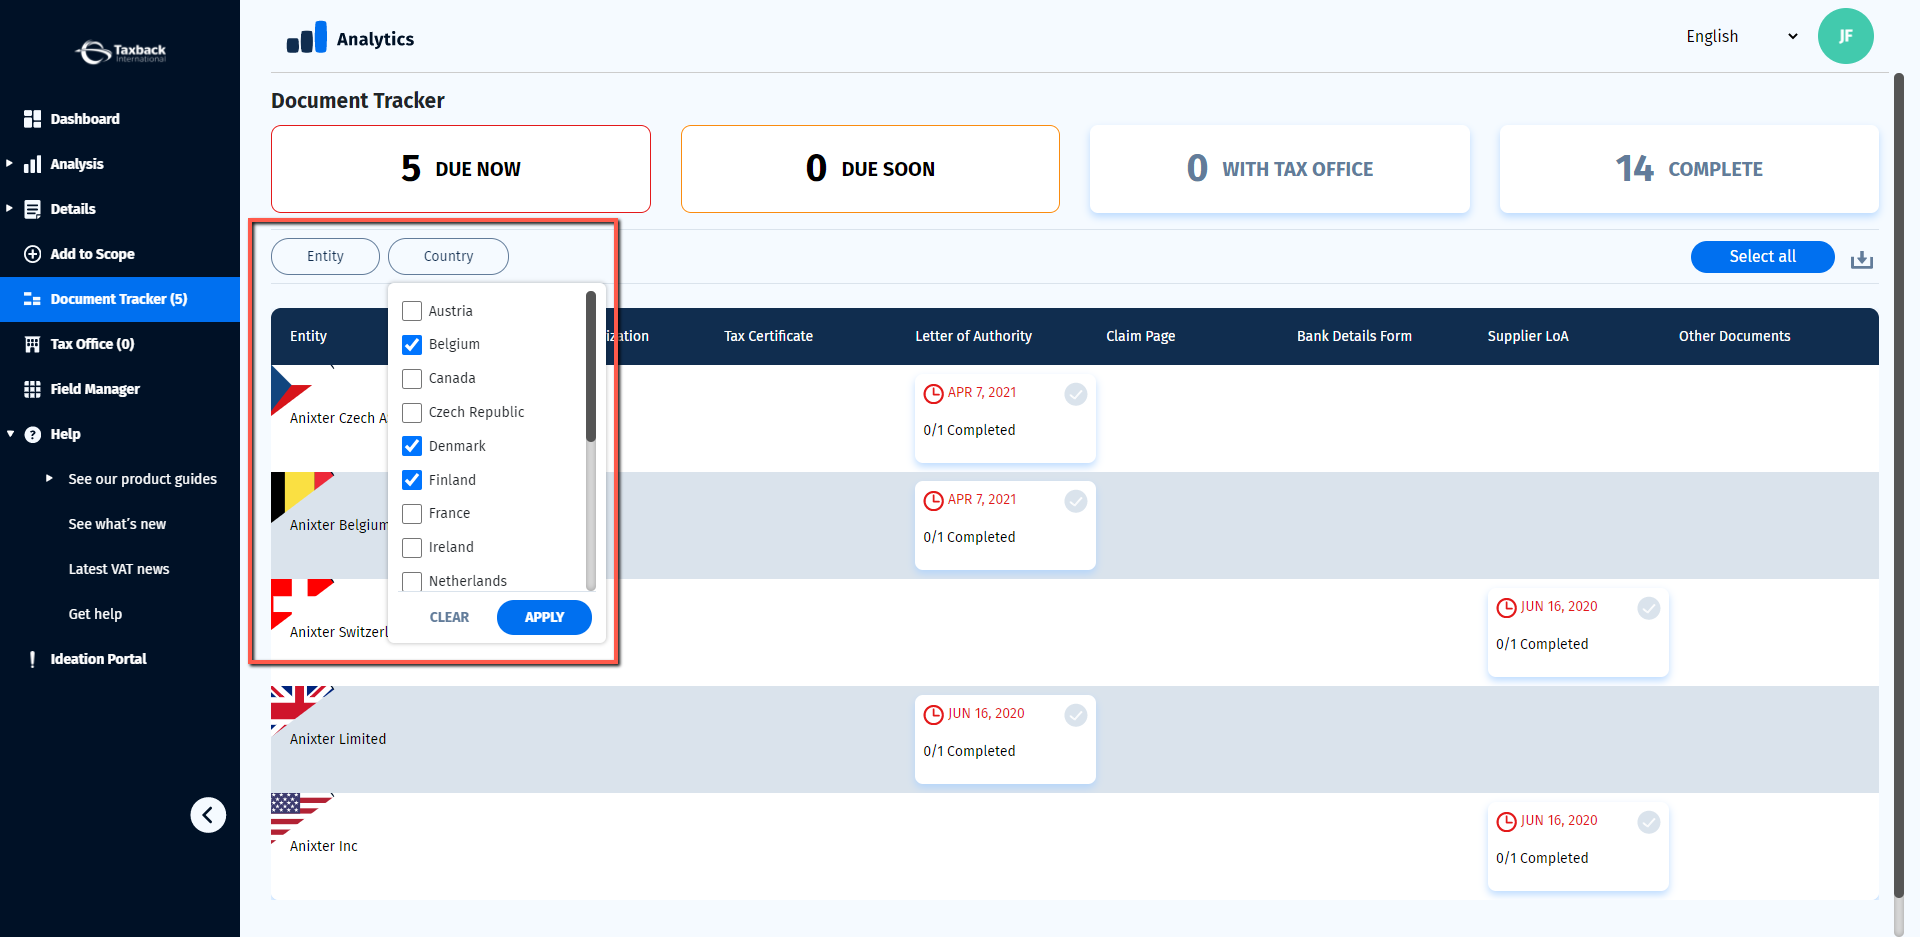Click Anixter Inc Supplier LoA check icon
Viewport: 1920px width, 937px height.
(1649, 822)
